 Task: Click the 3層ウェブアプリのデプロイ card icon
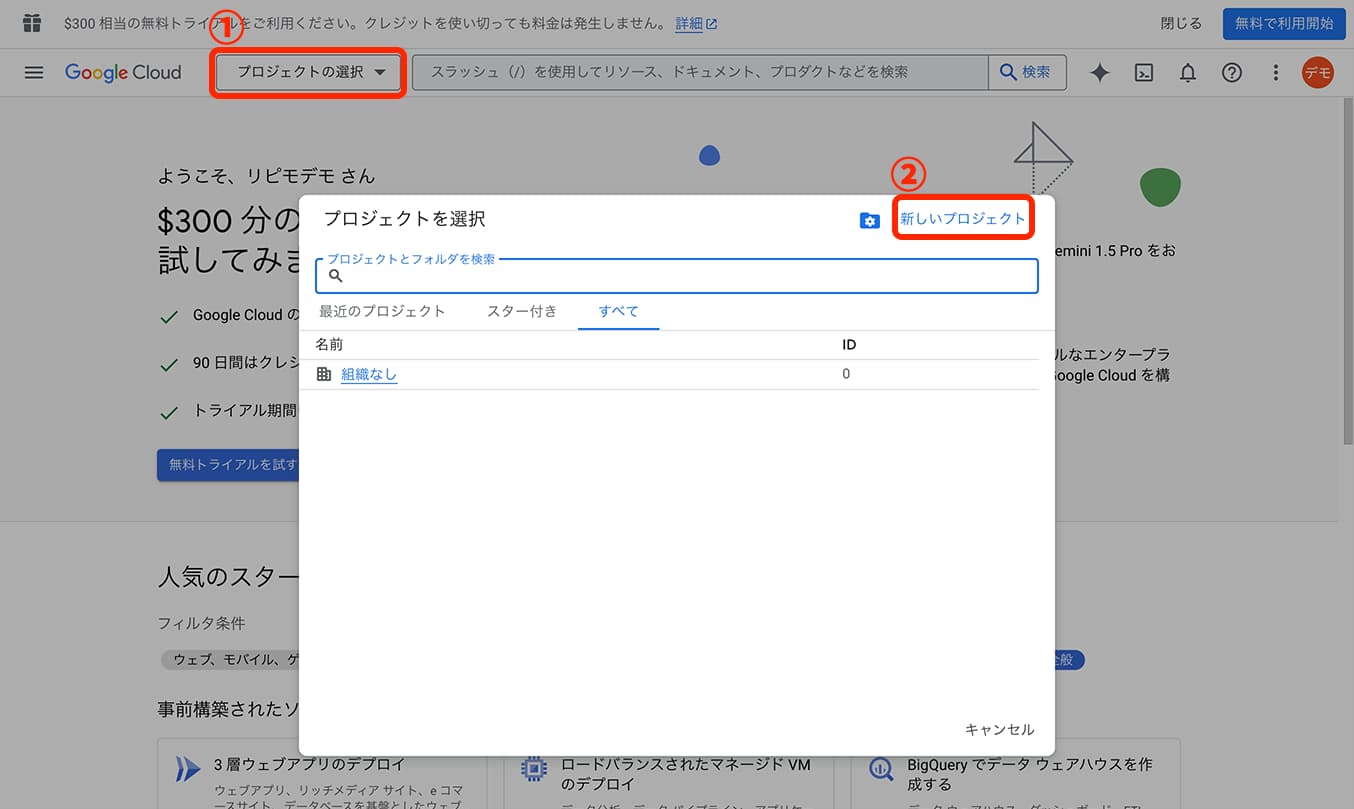(188, 769)
